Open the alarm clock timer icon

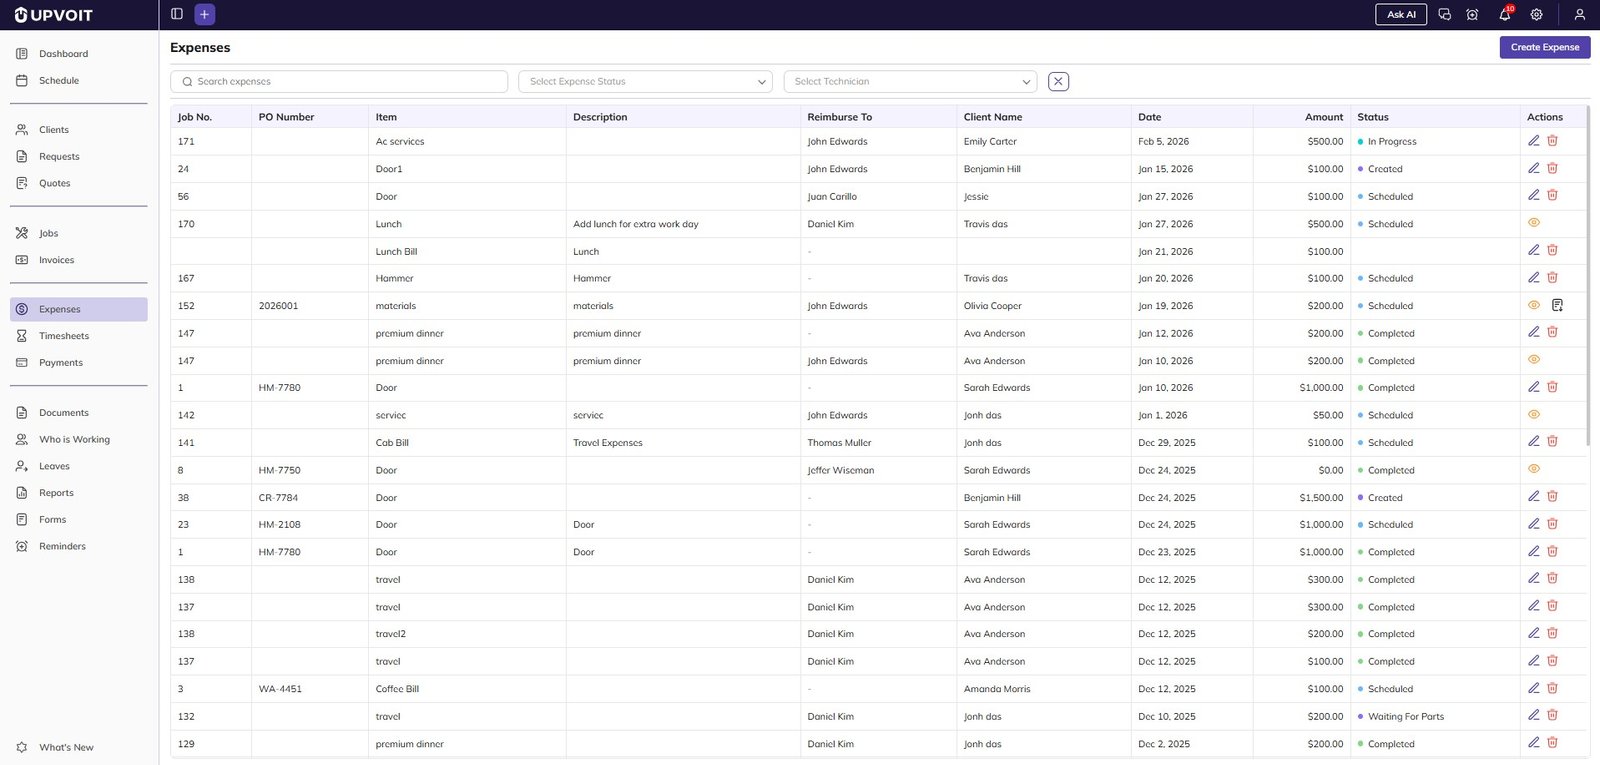click(x=1472, y=14)
